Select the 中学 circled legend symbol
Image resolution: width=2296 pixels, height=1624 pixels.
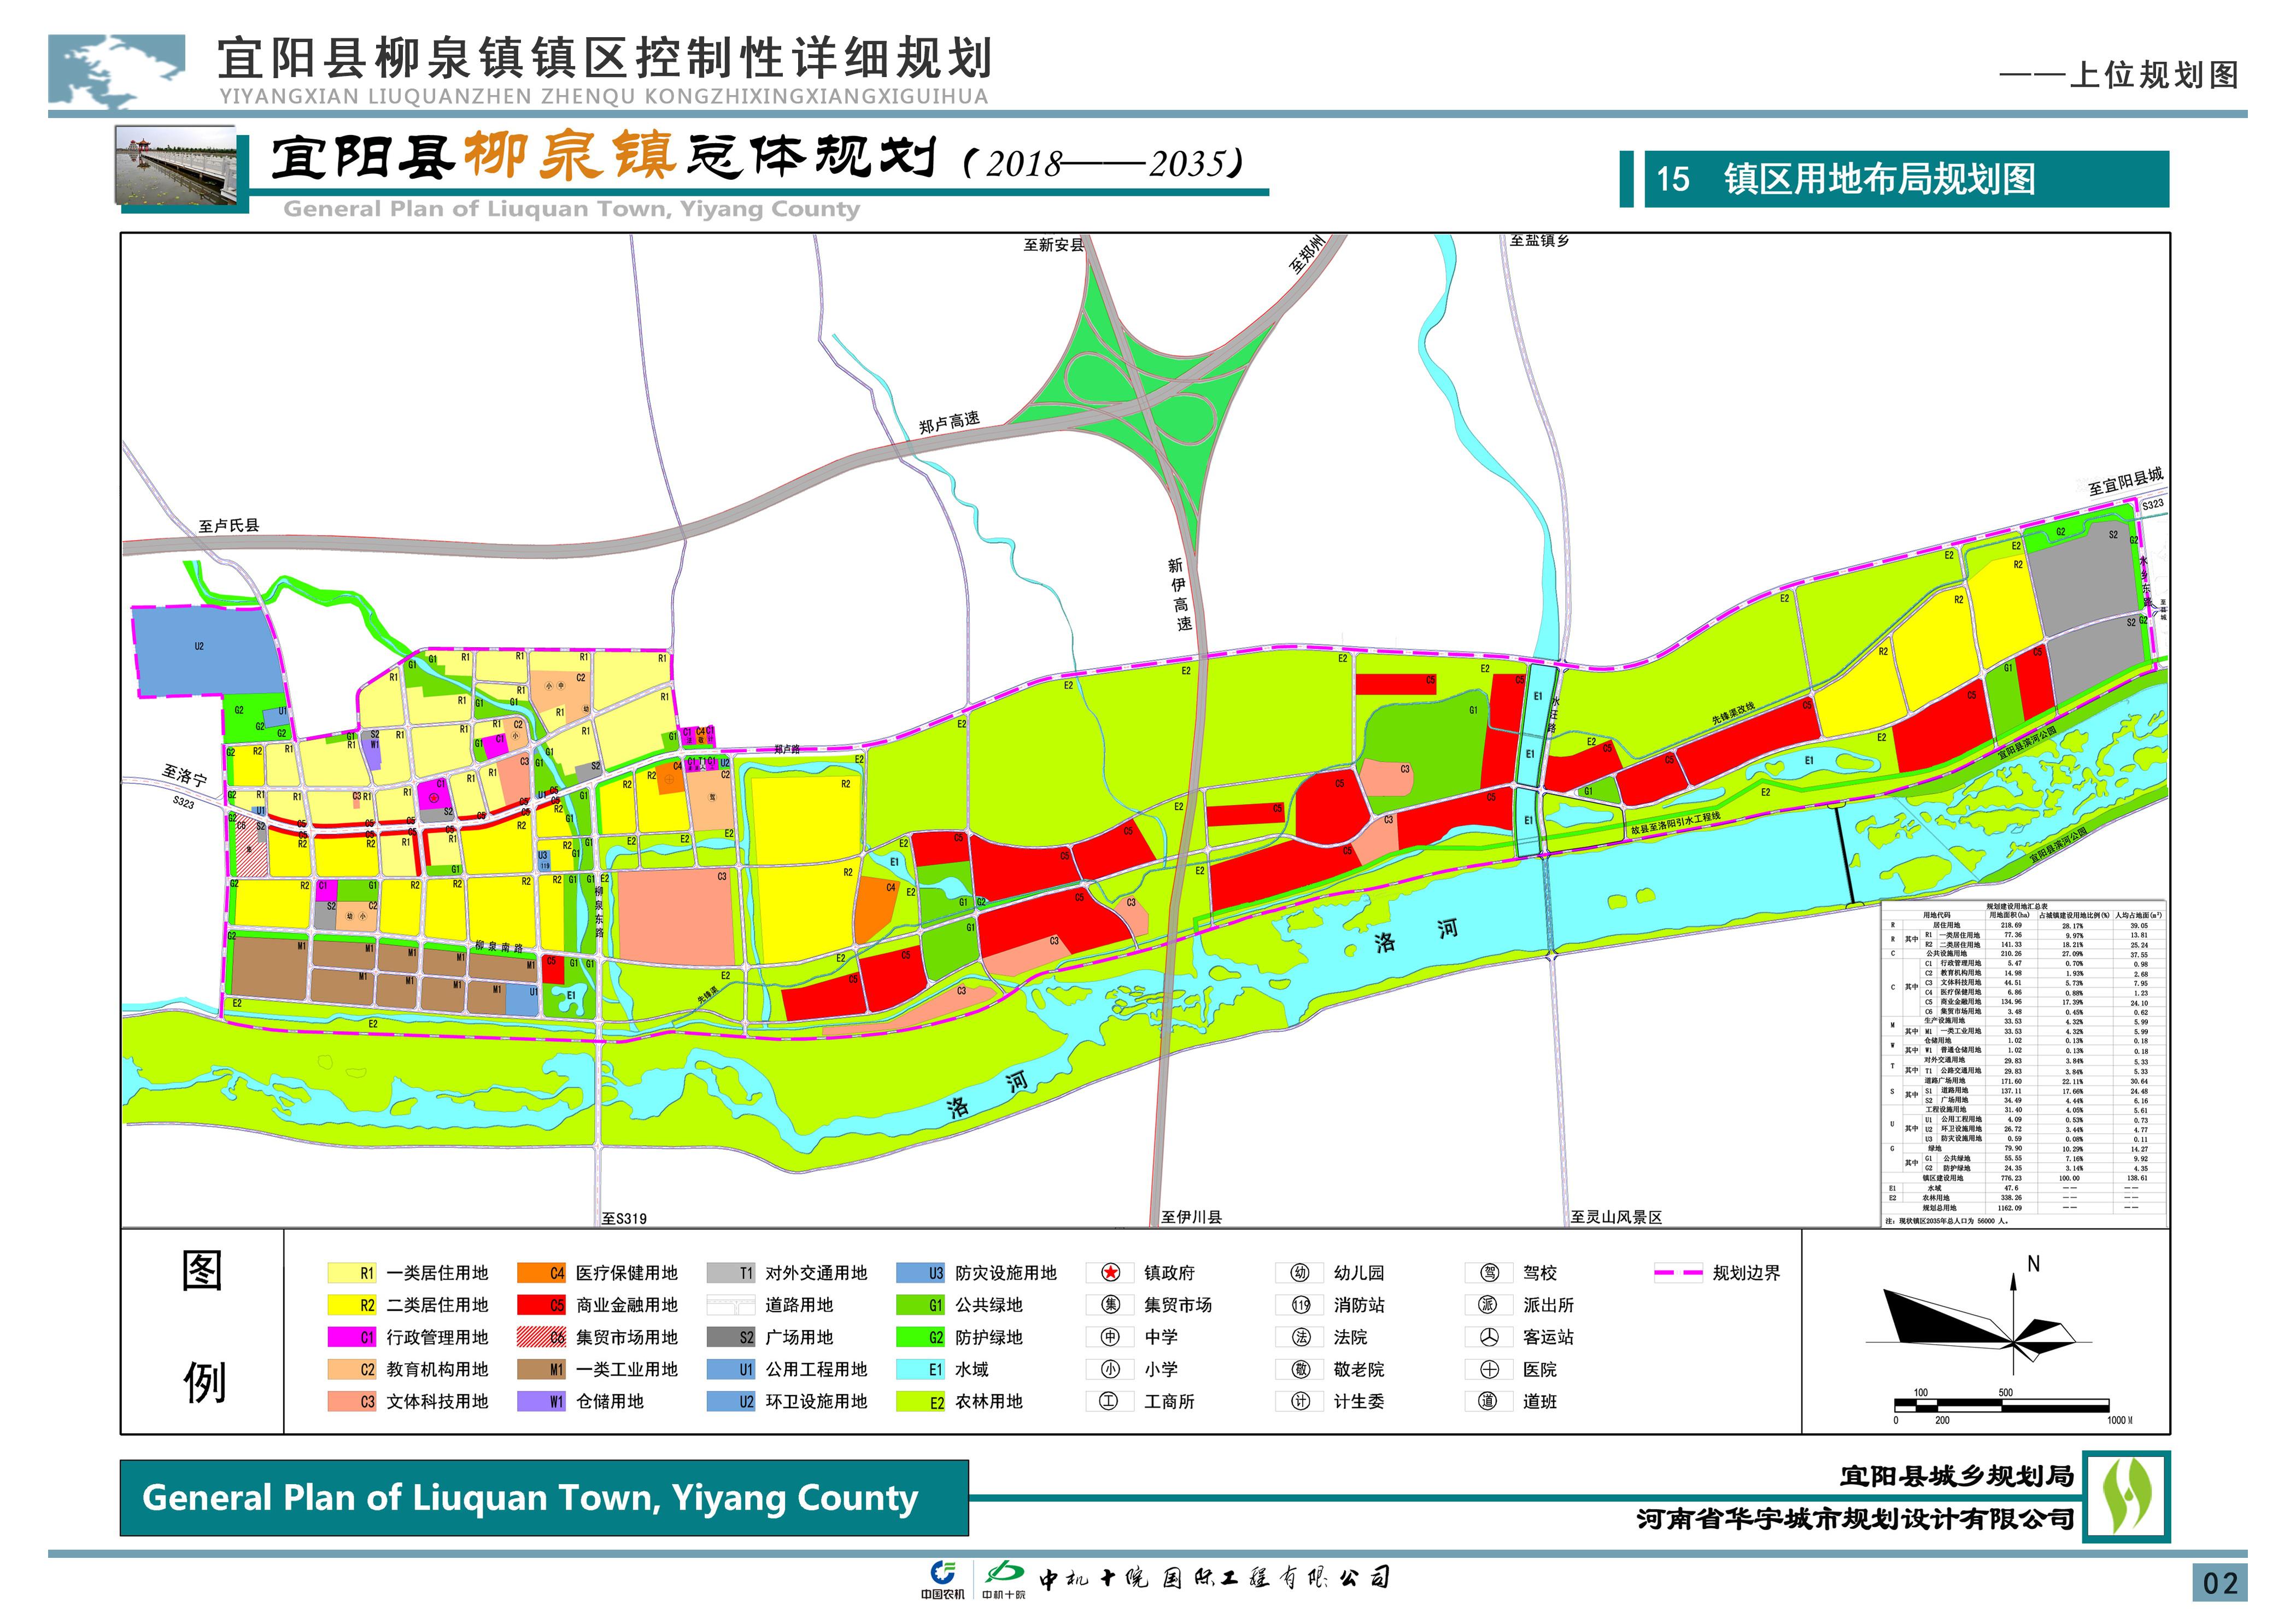[x=1110, y=1337]
